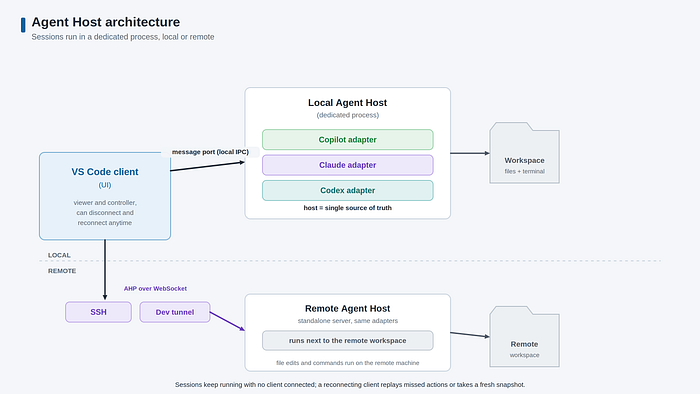The image size is (700, 394).
Task: Click the Remote workspace folder icon
Action: pos(525,337)
